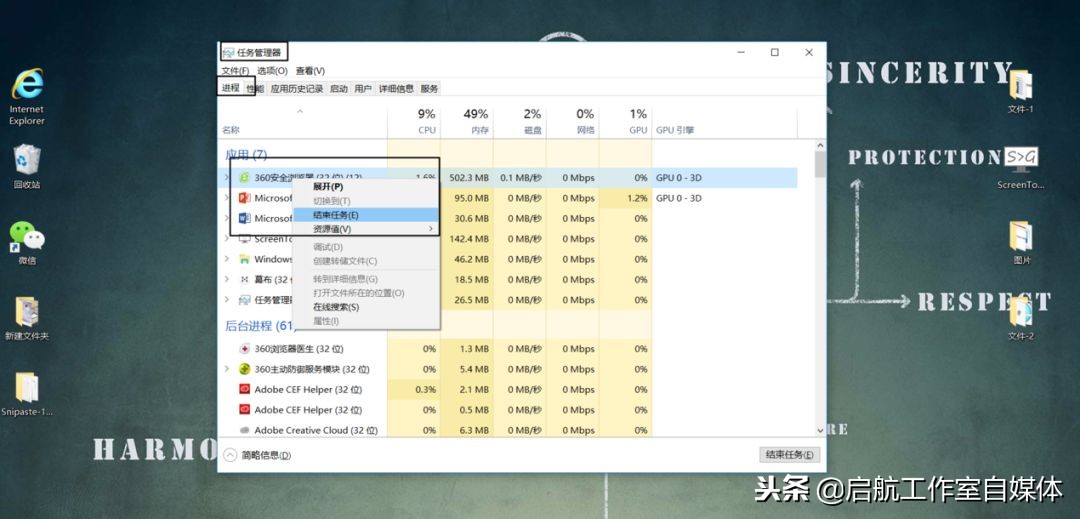This screenshot has height=519, width=1080.
Task: Click the scrollbar up arrow
Action: pyautogui.click(x=820, y=145)
